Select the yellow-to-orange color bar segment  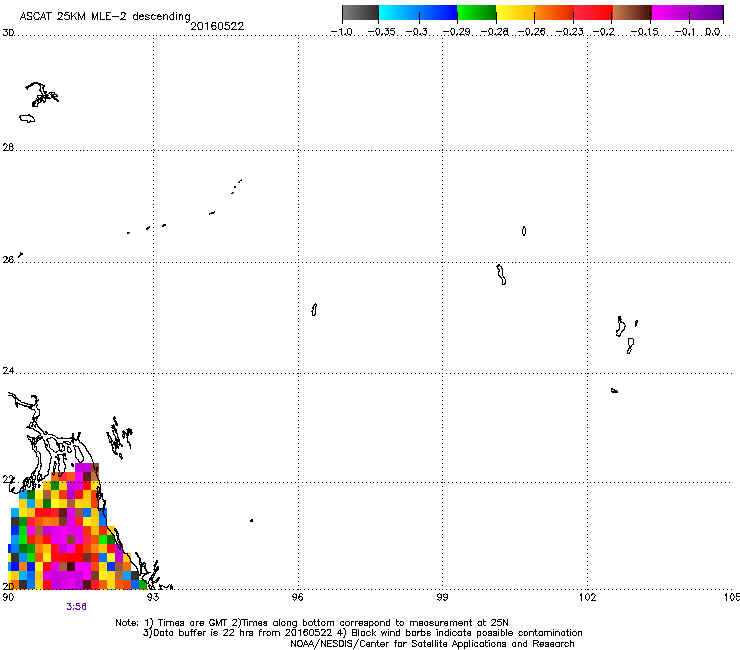pyautogui.click(x=535, y=13)
